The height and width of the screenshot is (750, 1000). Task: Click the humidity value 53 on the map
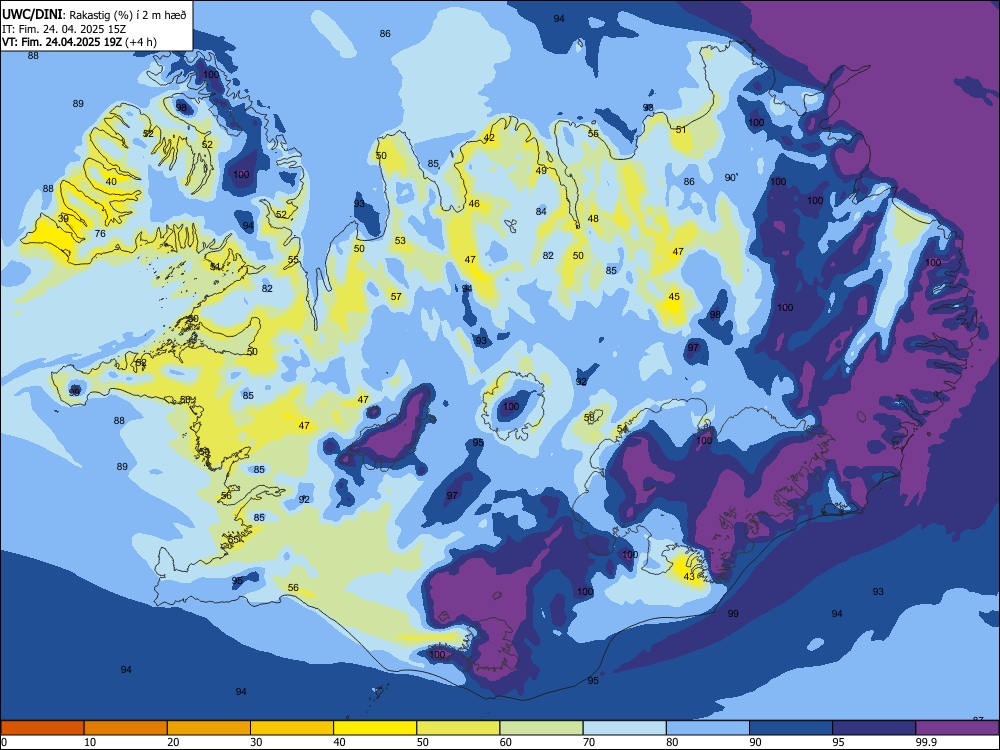click(x=400, y=240)
